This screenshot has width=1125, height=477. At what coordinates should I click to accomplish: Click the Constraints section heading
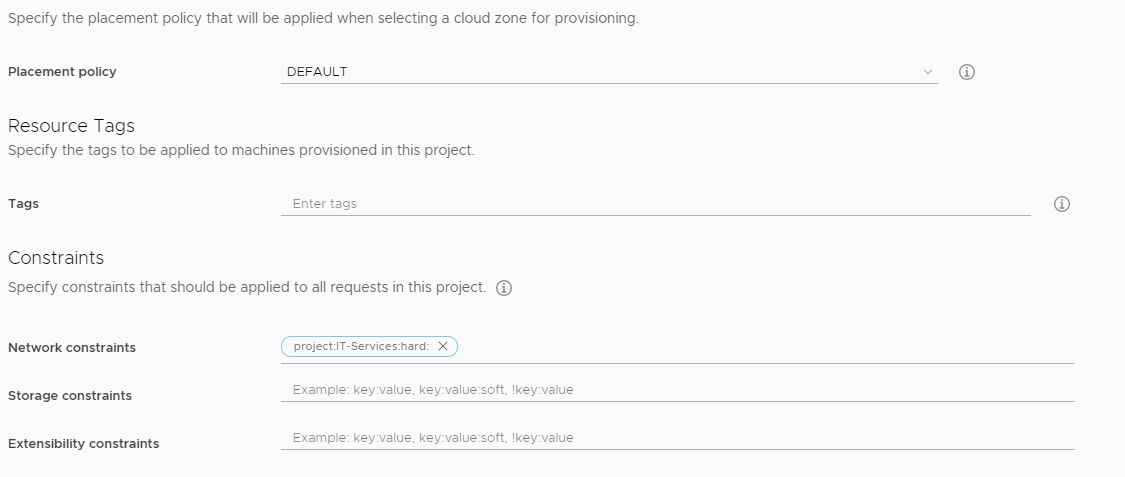click(56, 258)
